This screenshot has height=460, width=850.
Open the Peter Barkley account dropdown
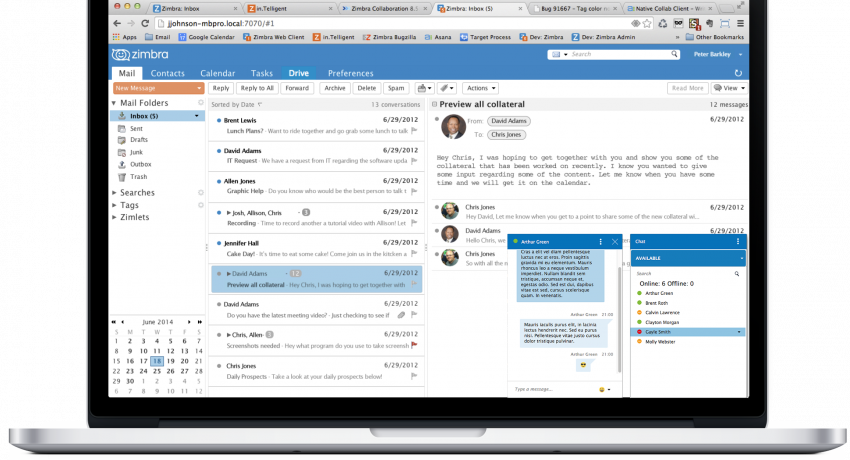(x=740, y=54)
